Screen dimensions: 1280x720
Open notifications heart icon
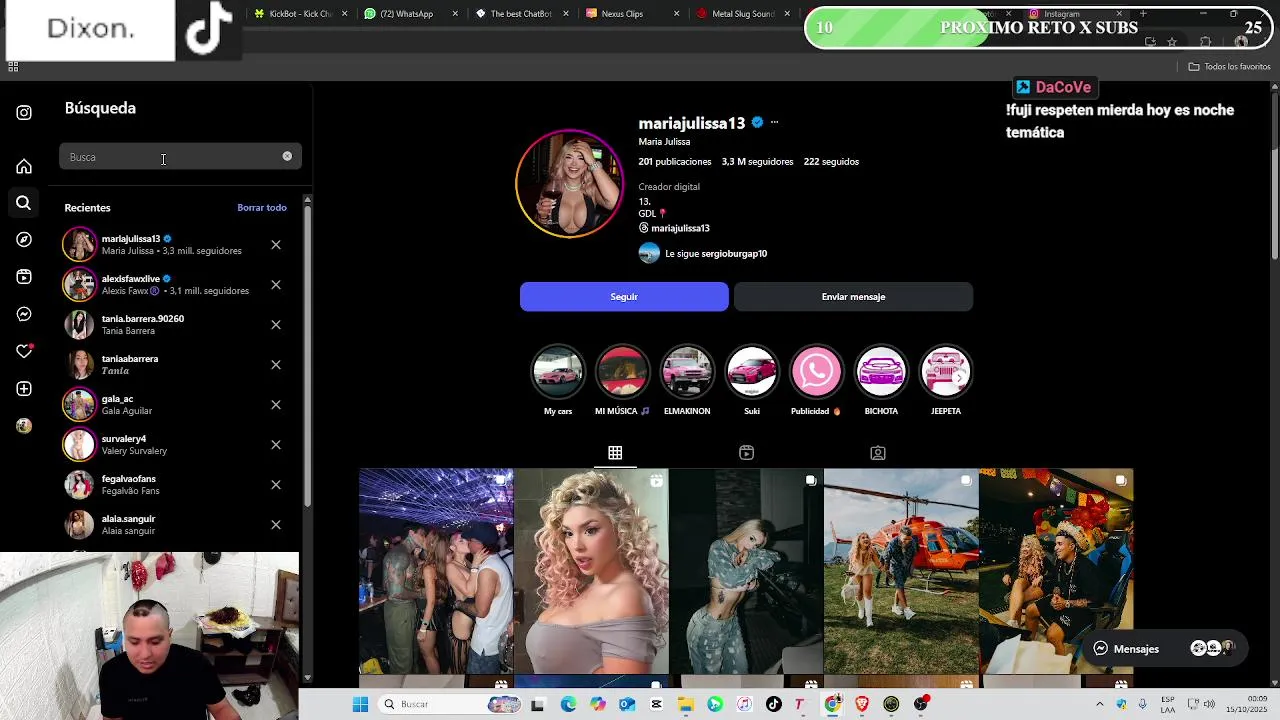pyautogui.click(x=24, y=351)
